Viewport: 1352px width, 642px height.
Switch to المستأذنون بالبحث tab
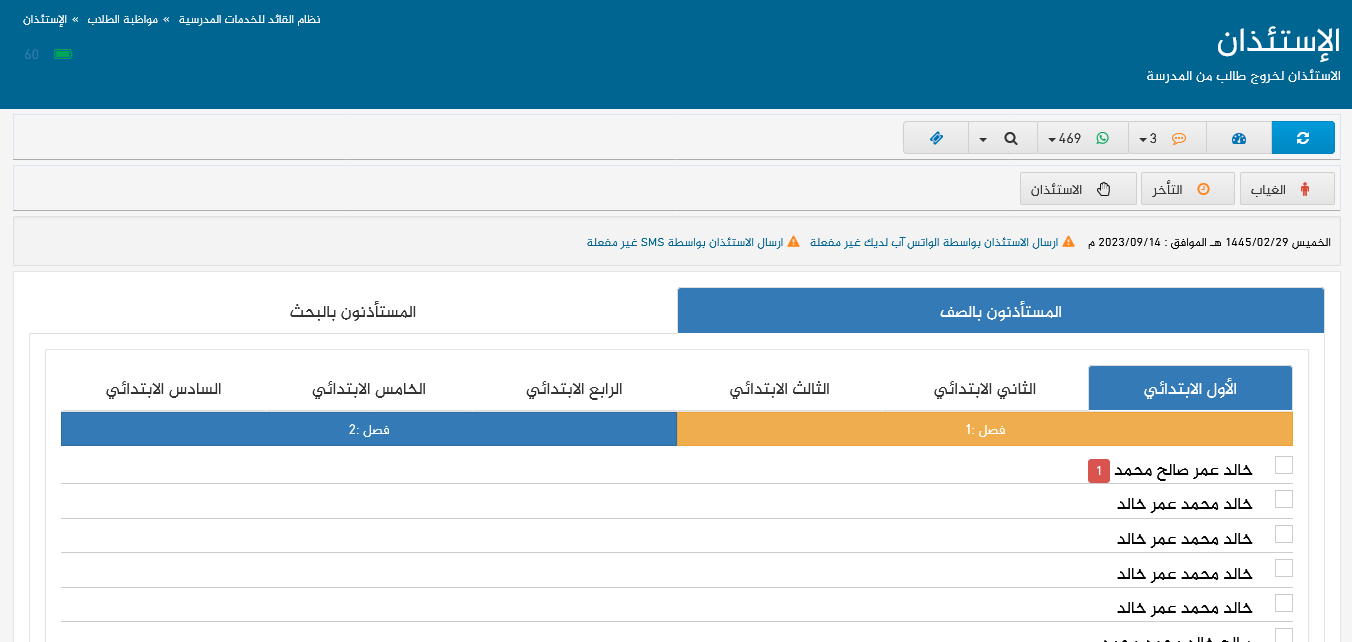(353, 312)
